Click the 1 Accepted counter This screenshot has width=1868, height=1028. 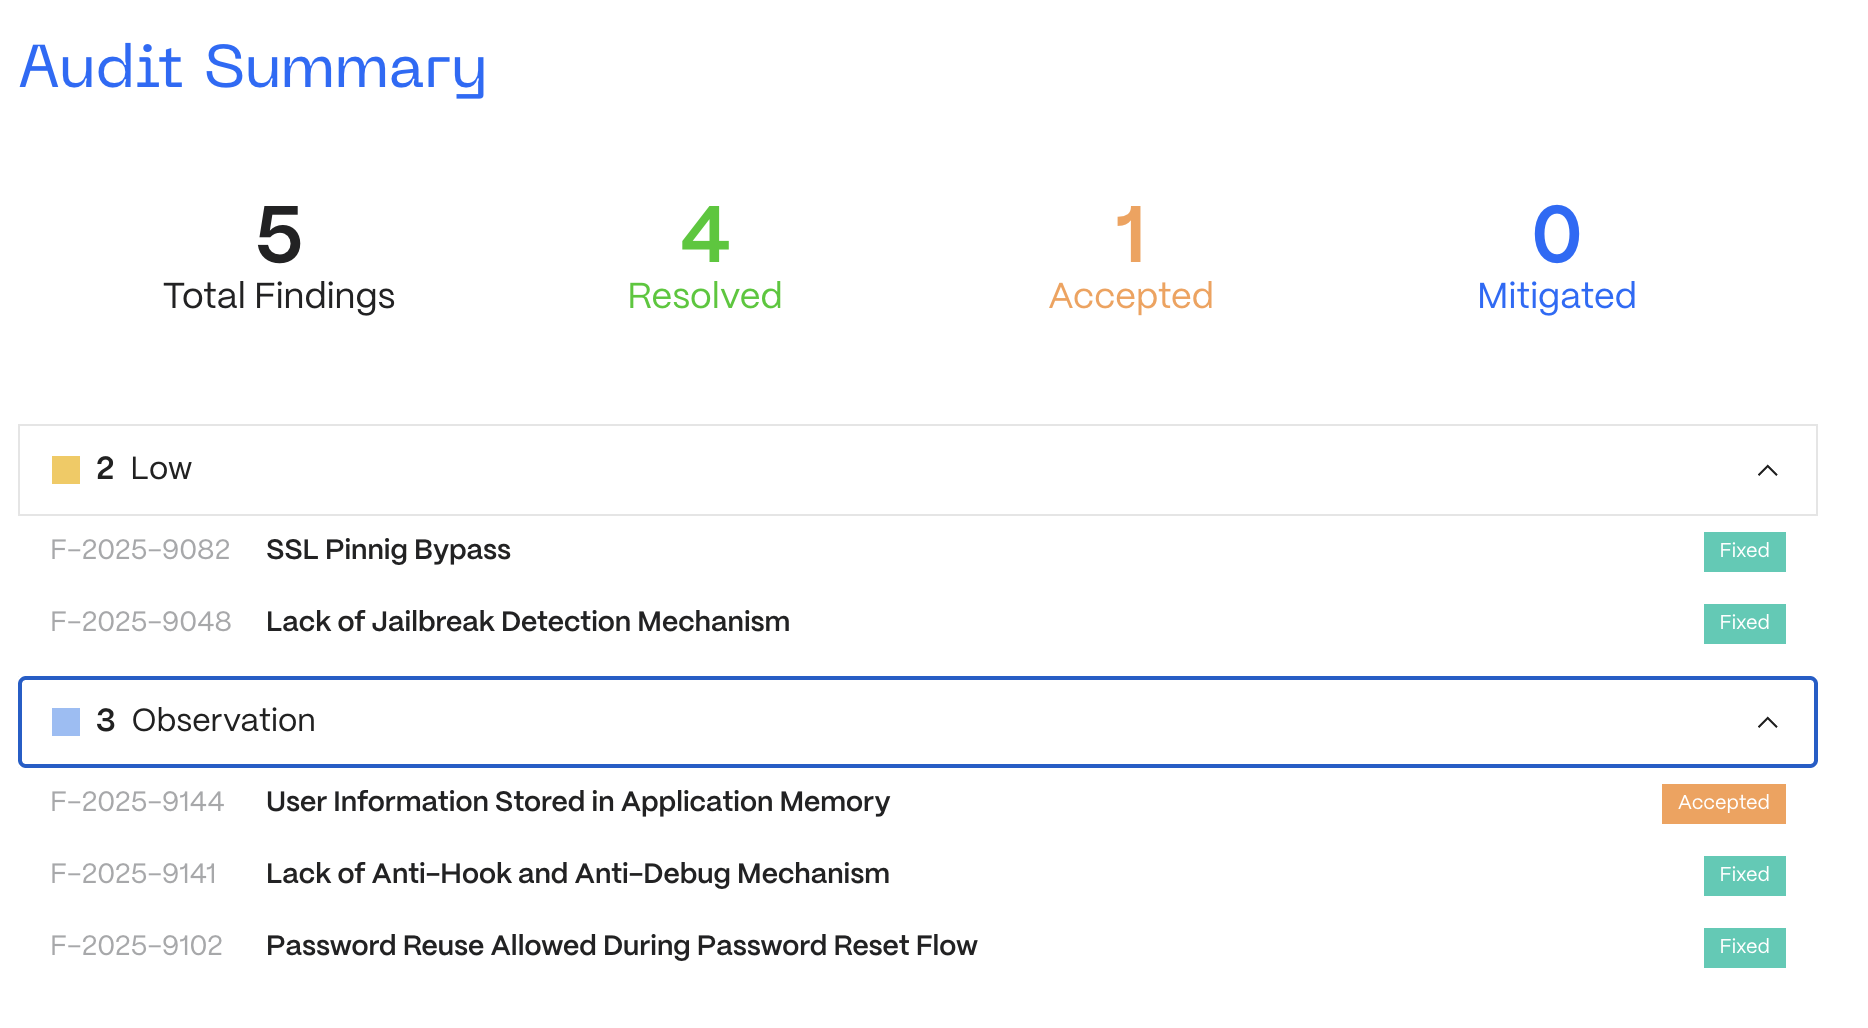1131,258
